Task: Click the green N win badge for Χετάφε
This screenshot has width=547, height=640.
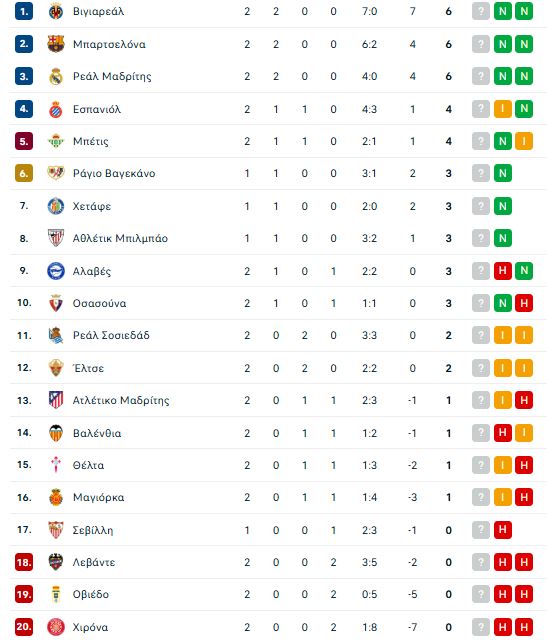Action: tap(503, 206)
